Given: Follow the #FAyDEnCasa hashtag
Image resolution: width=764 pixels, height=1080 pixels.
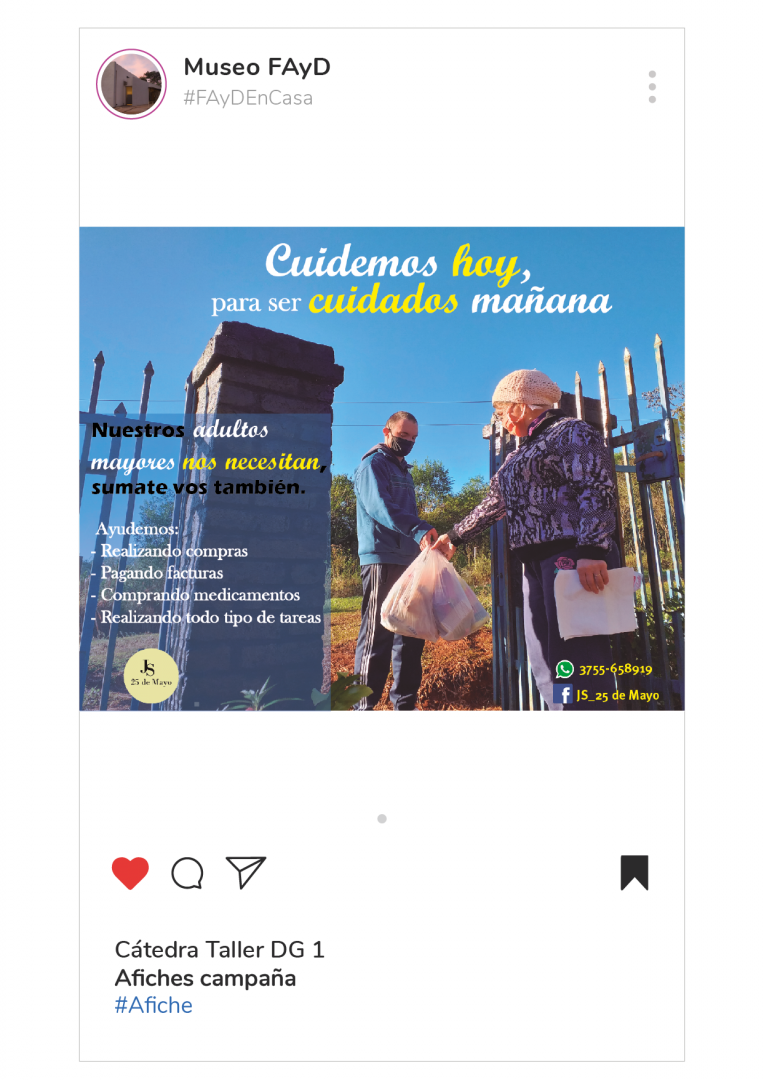Looking at the screenshot, I should (x=248, y=98).
